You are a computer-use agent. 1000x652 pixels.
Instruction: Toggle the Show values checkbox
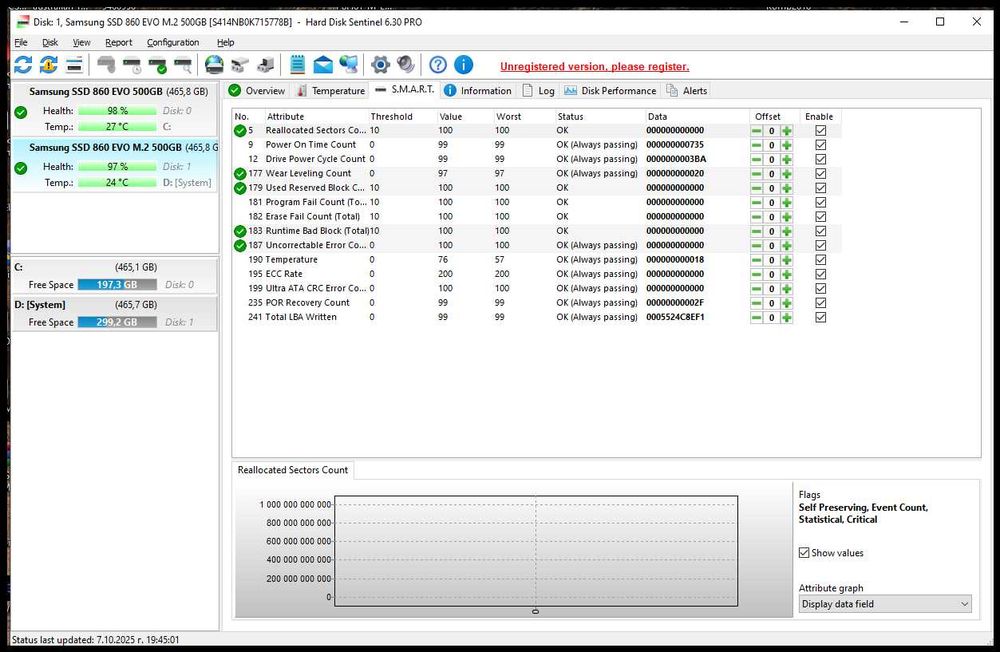pyautogui.click(x=805, y=553)
